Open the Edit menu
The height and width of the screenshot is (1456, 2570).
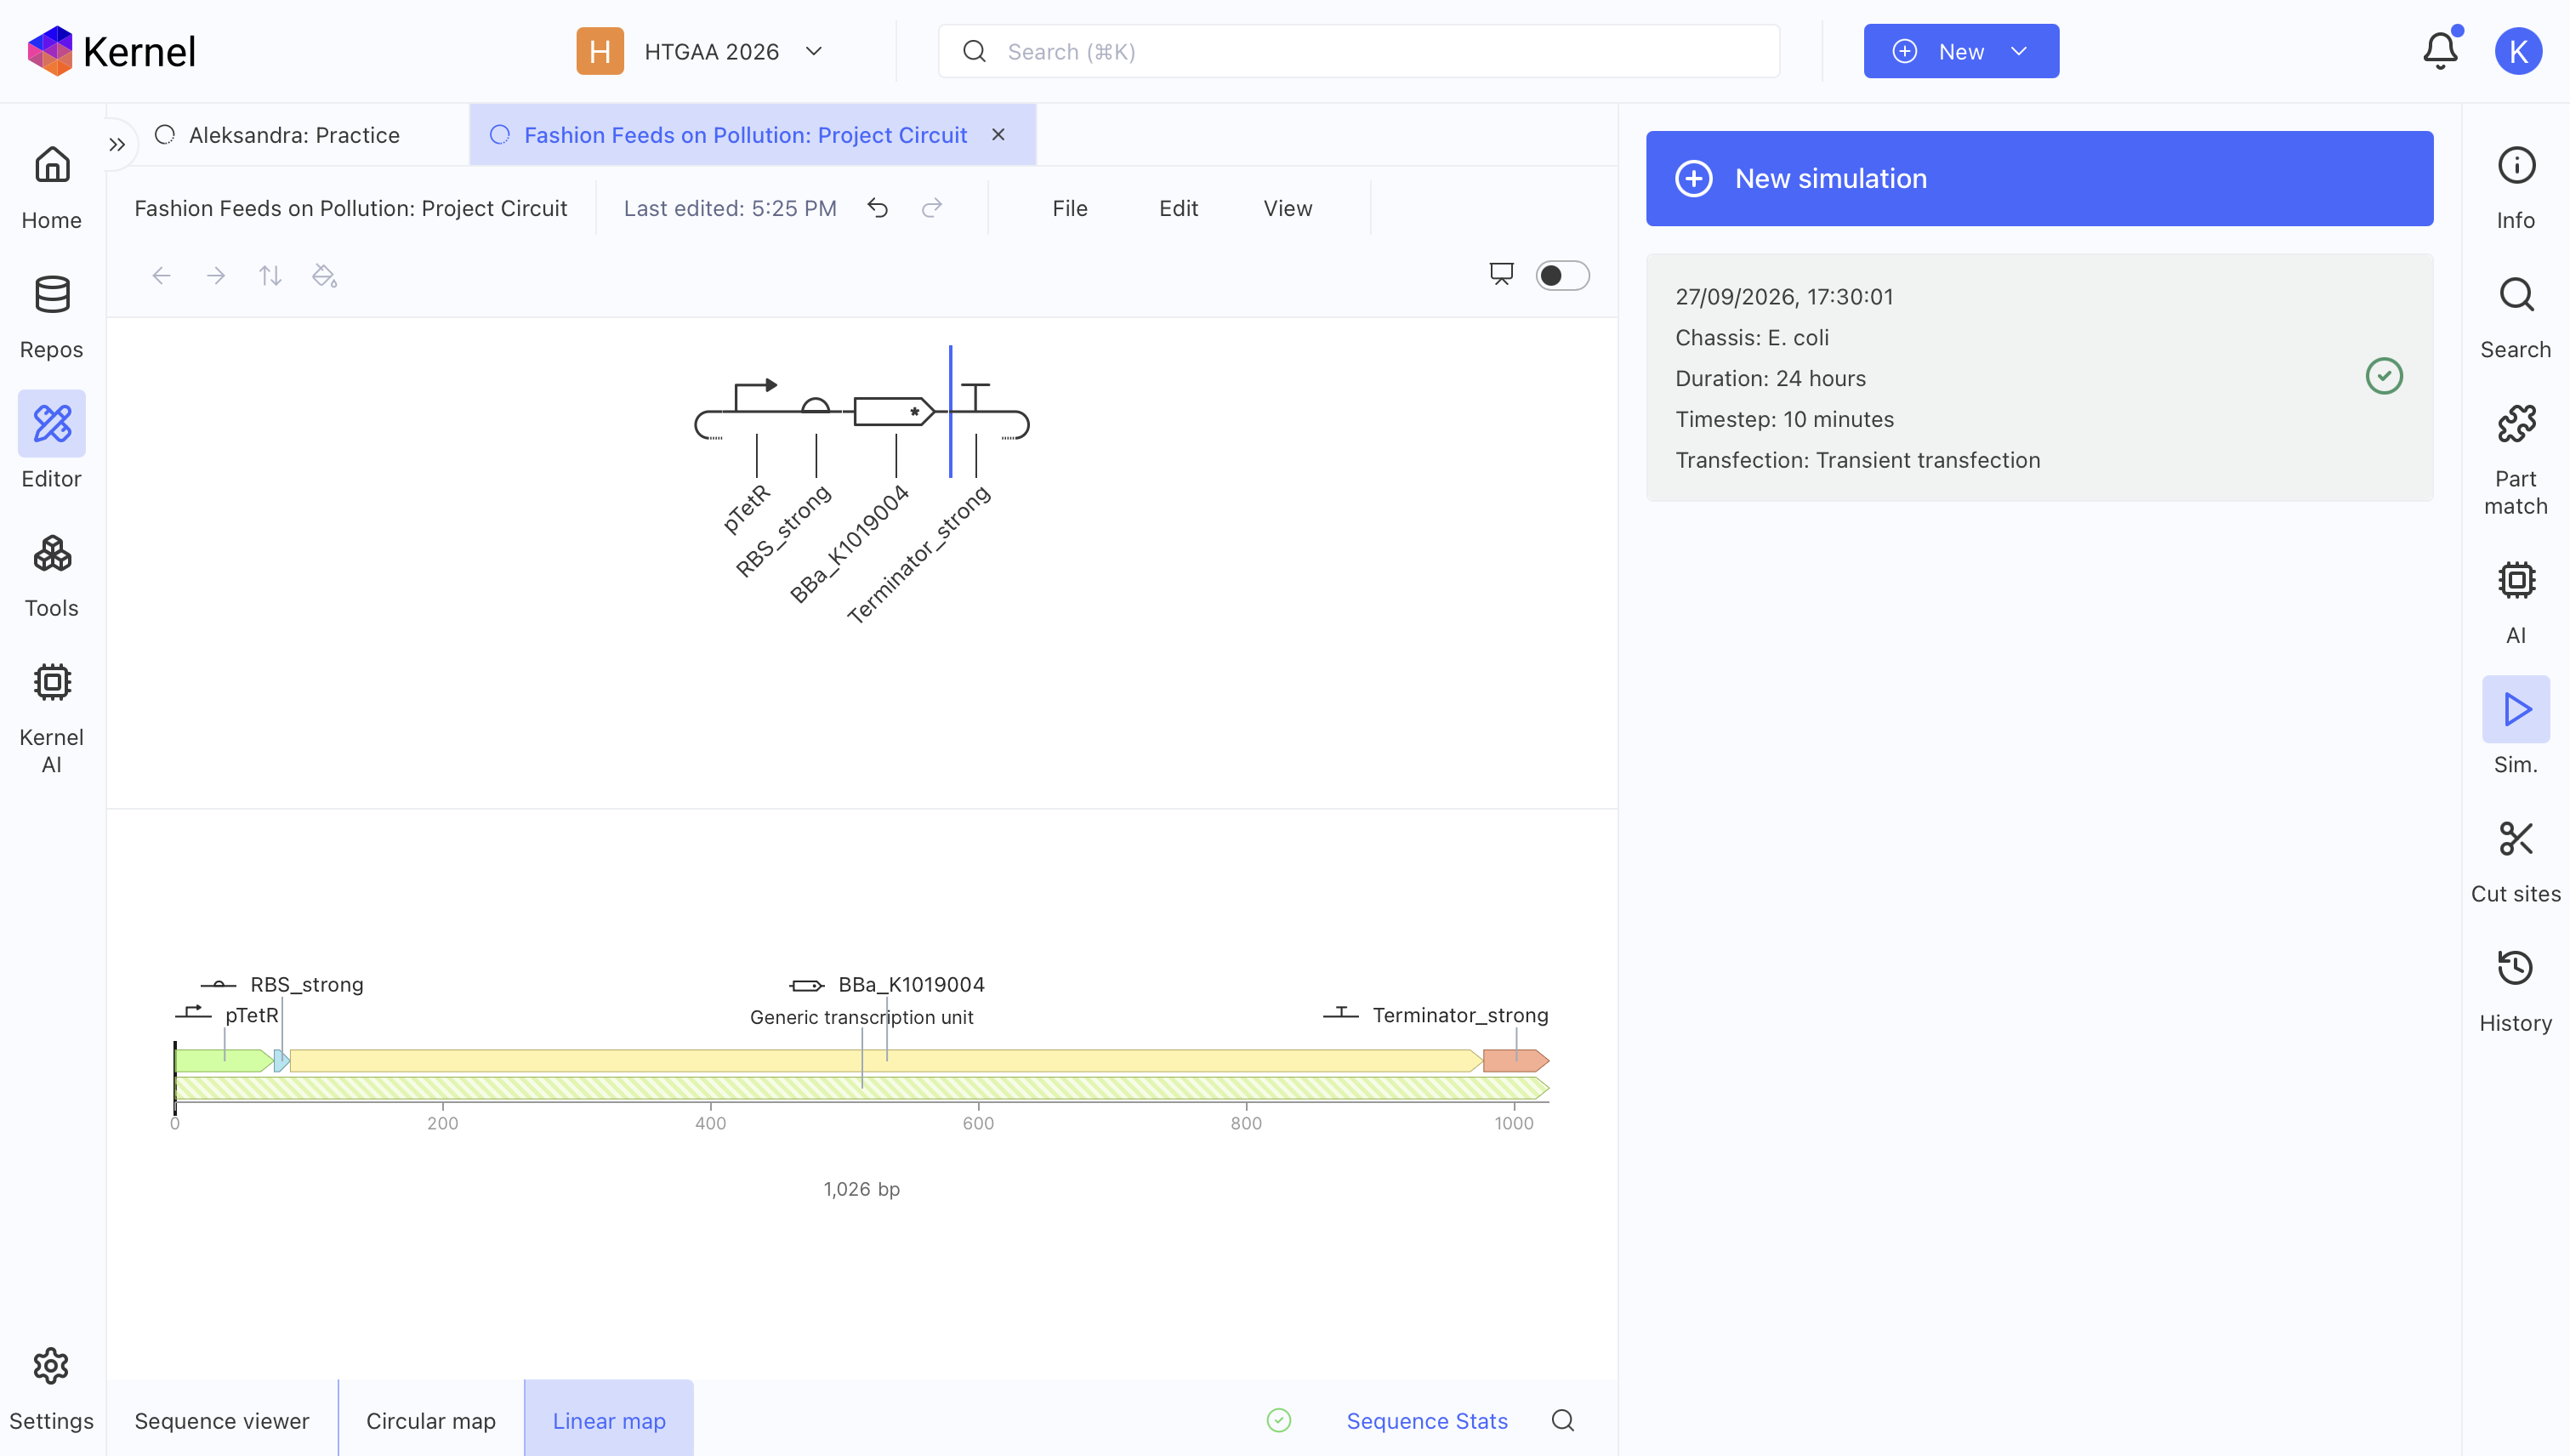[x=1178, y=208]
